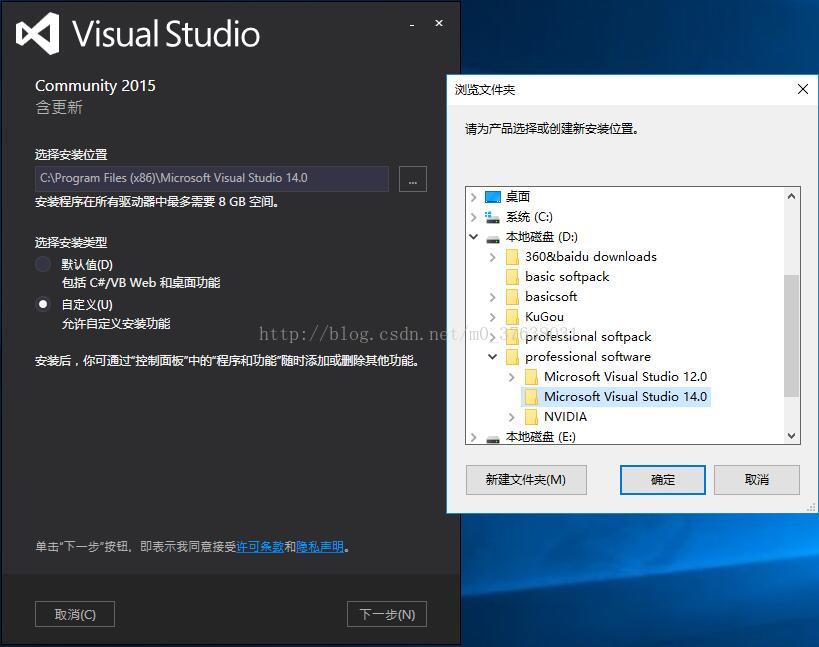This screenshot has width=819, height=647.
Task: Select the Microsoft Visual Studio 12.0 folder label
Action: (625, 377)
